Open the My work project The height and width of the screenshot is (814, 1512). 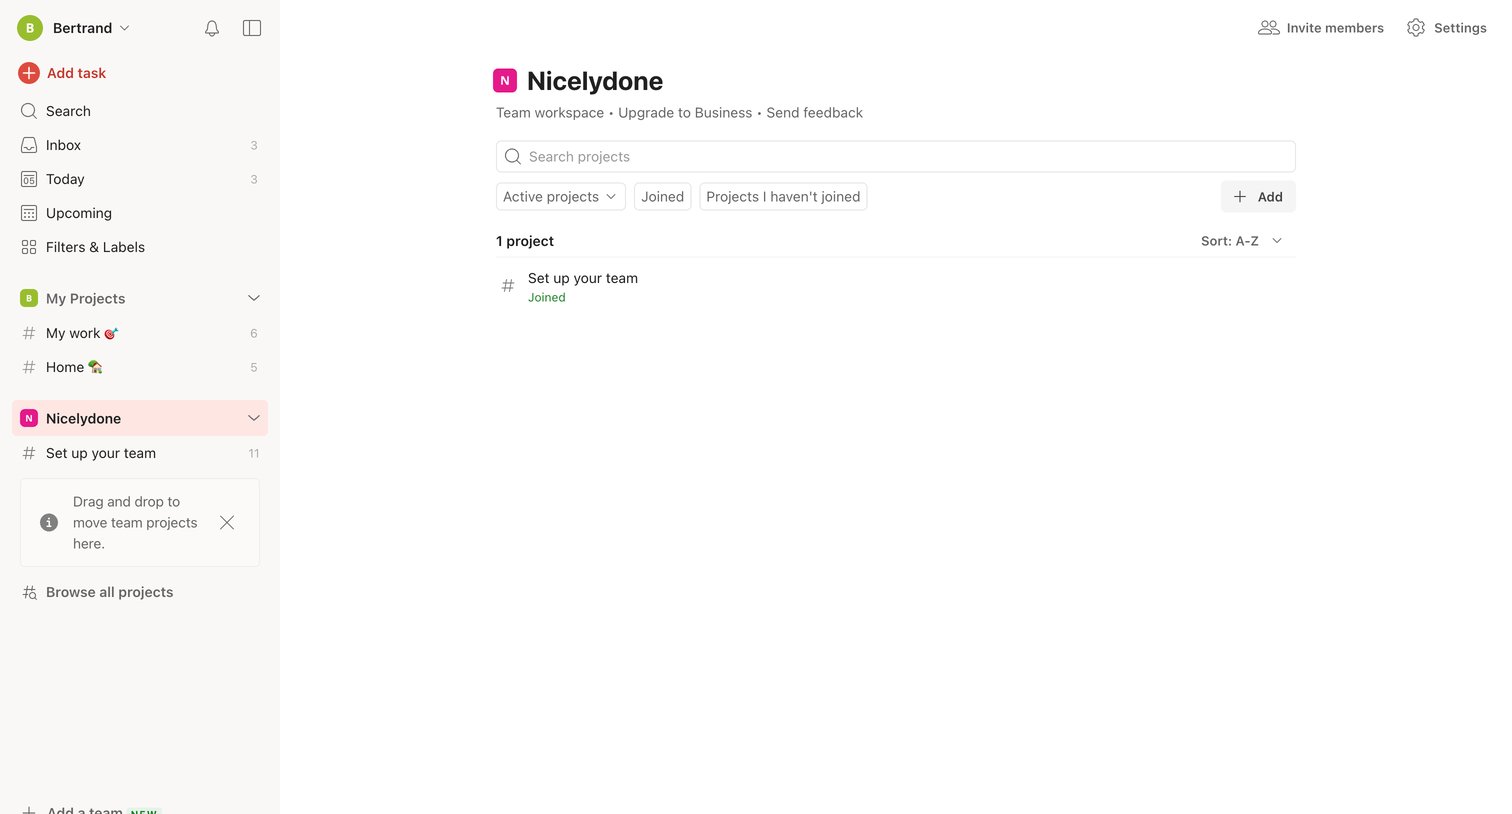pos(140,333)
